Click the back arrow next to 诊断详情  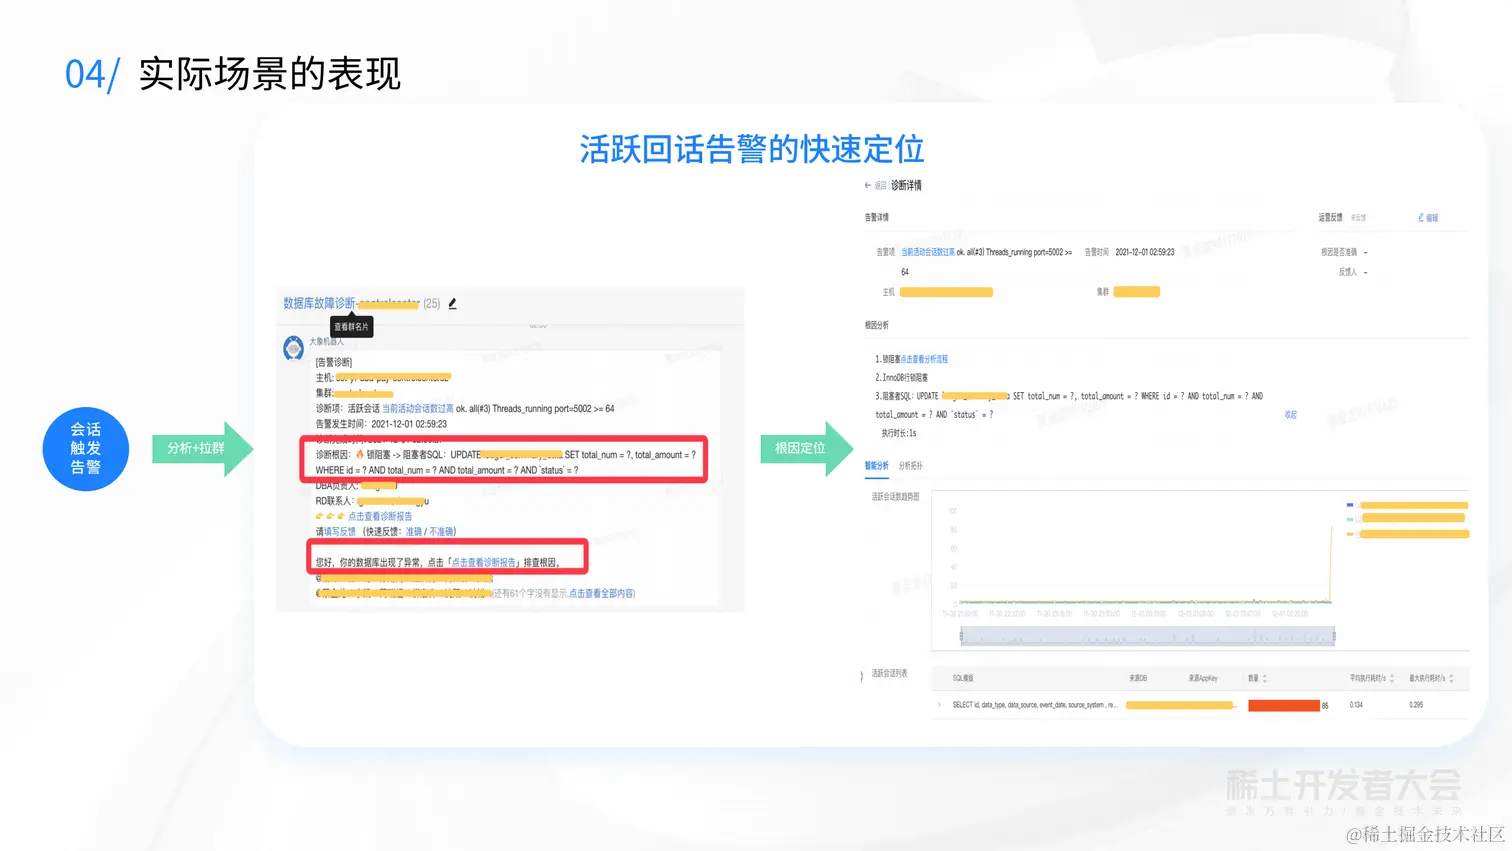(867, 185)
